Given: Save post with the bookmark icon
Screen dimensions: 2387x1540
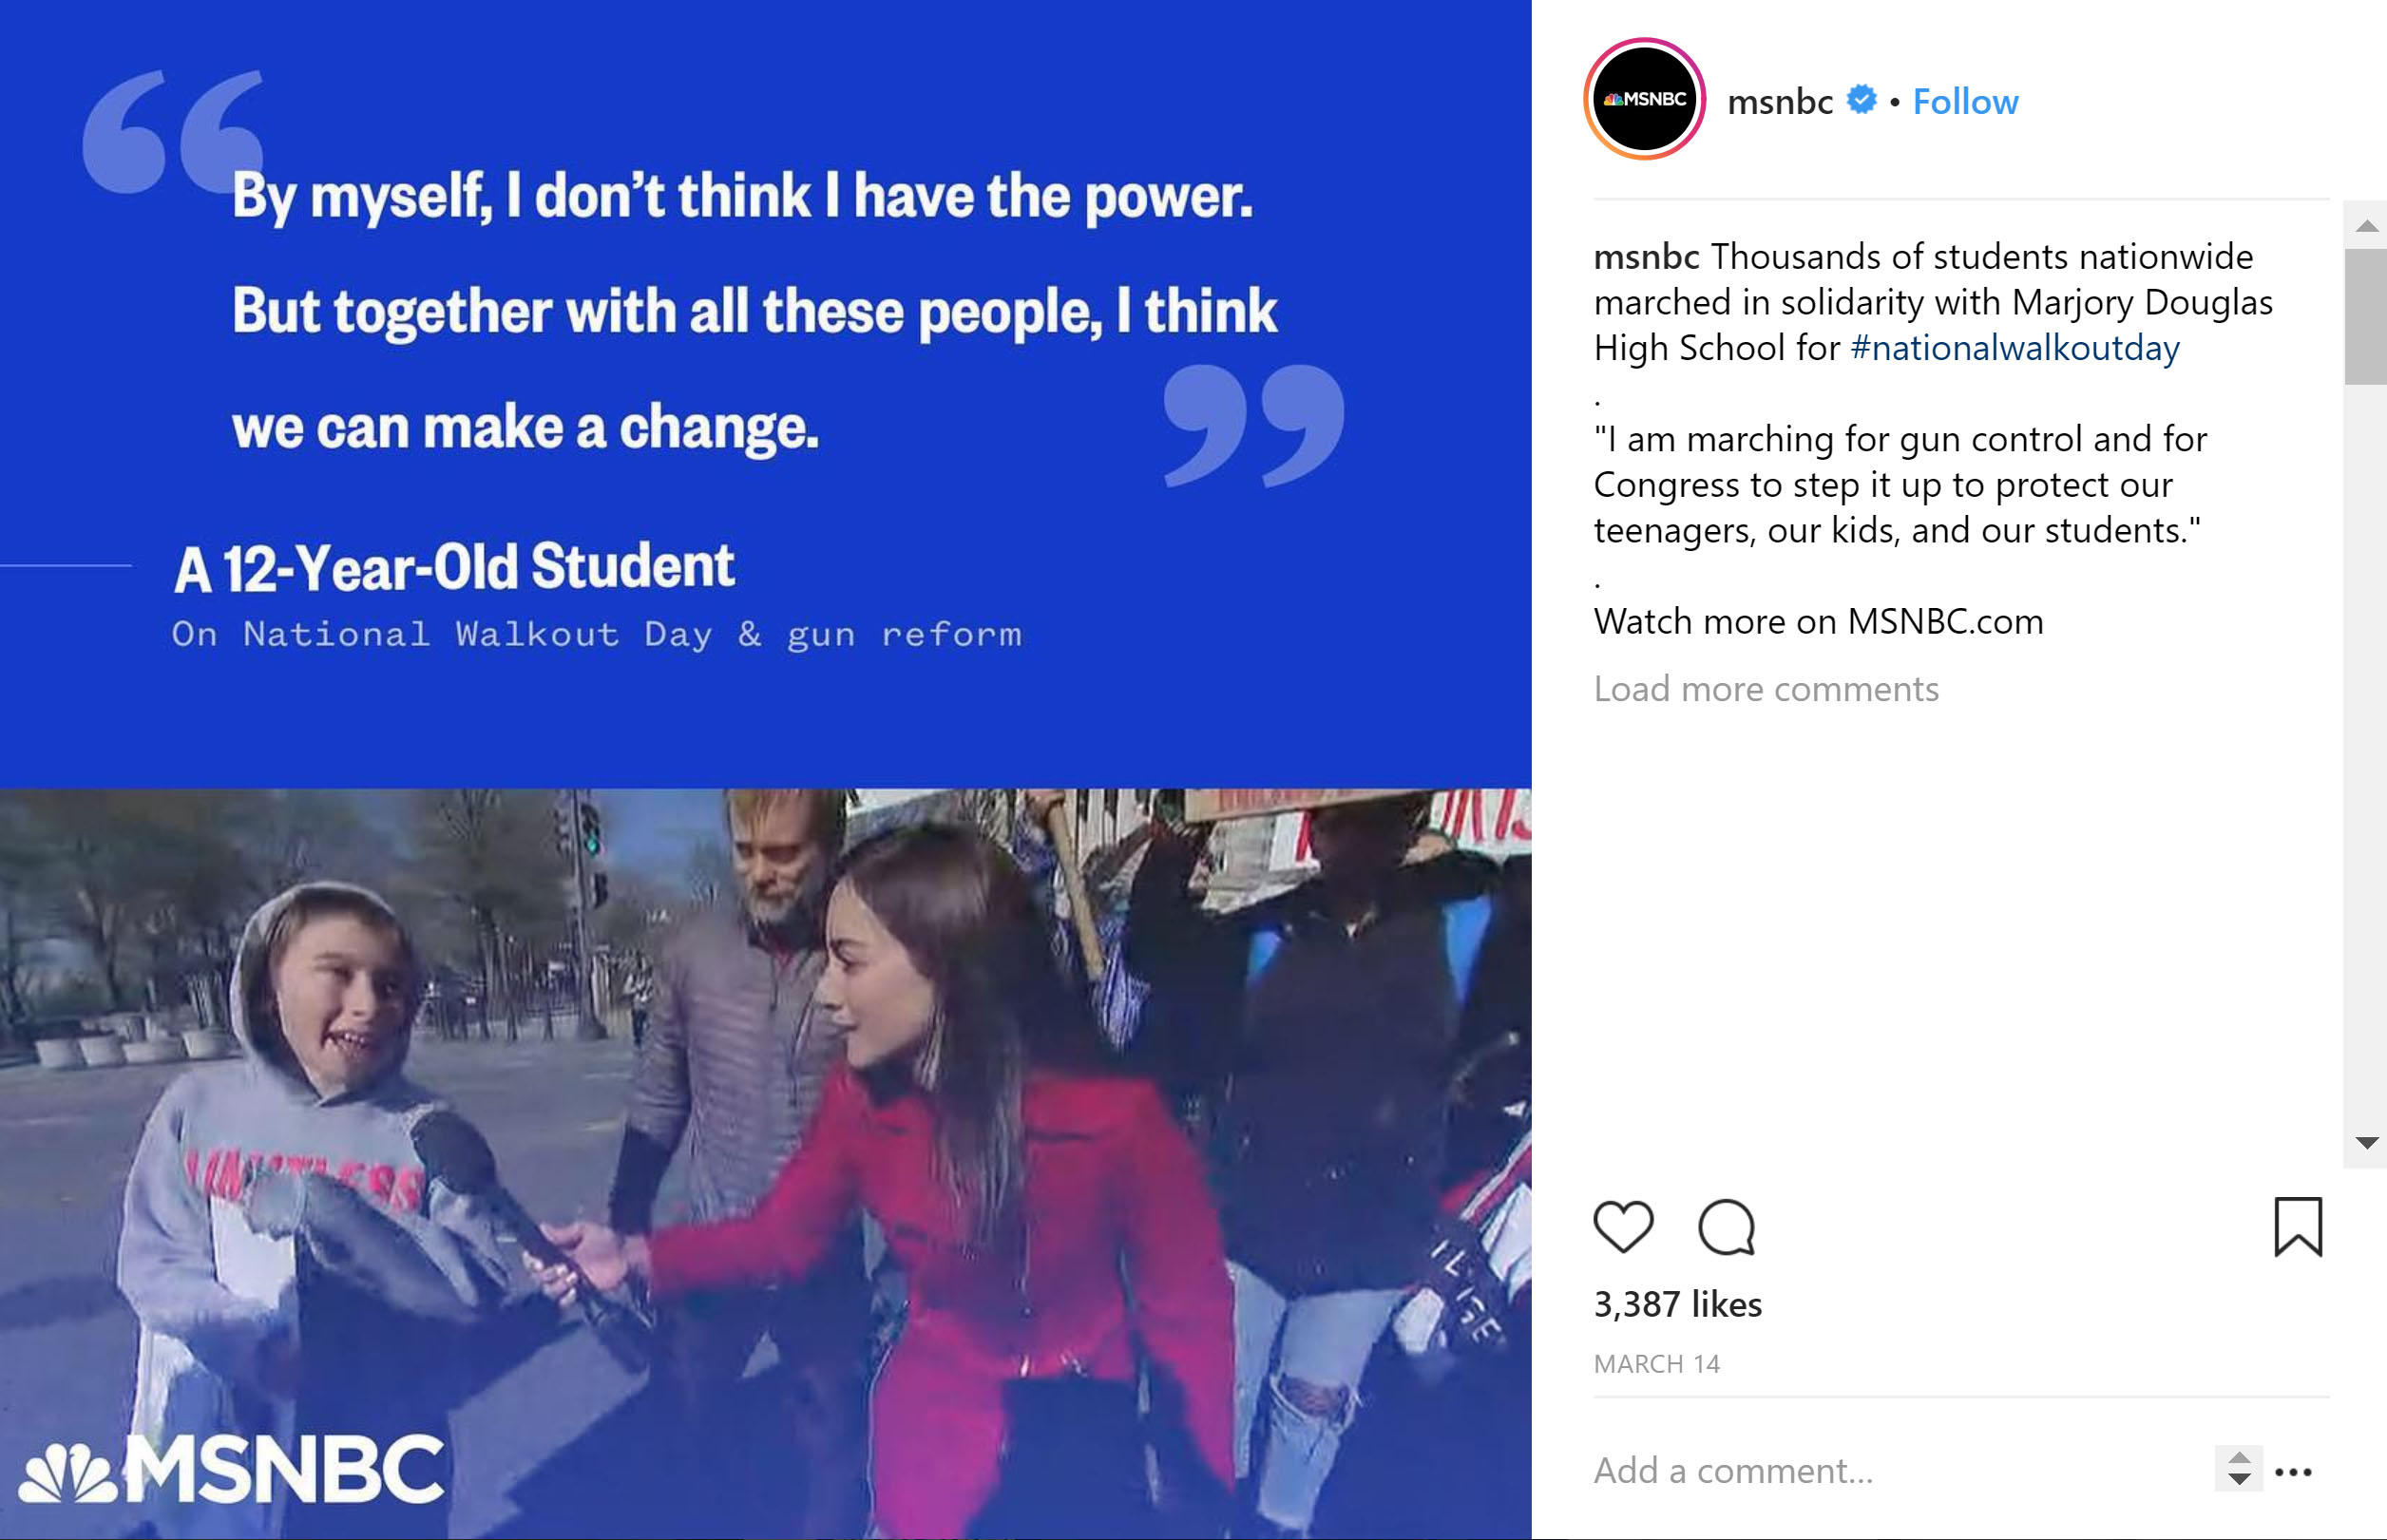Looking at the screenshot, I should [2298, 1226].
